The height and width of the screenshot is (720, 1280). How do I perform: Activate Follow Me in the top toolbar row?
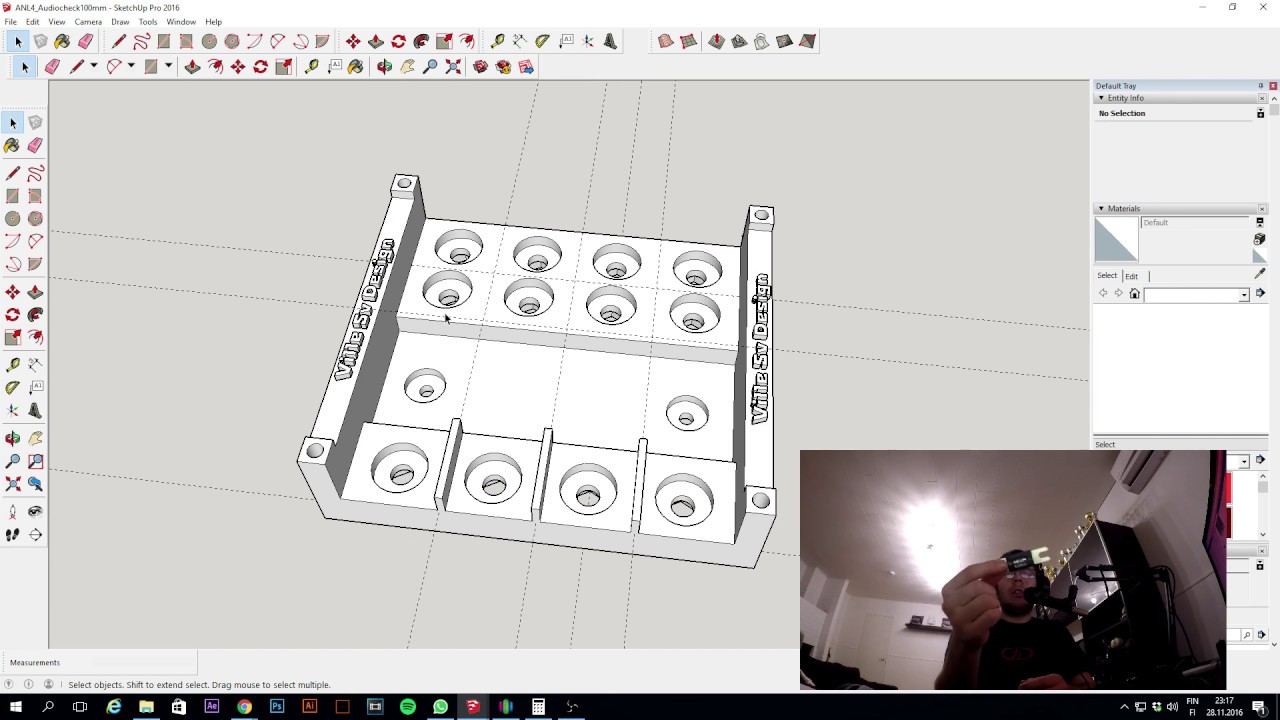click(x=421, y=41)
